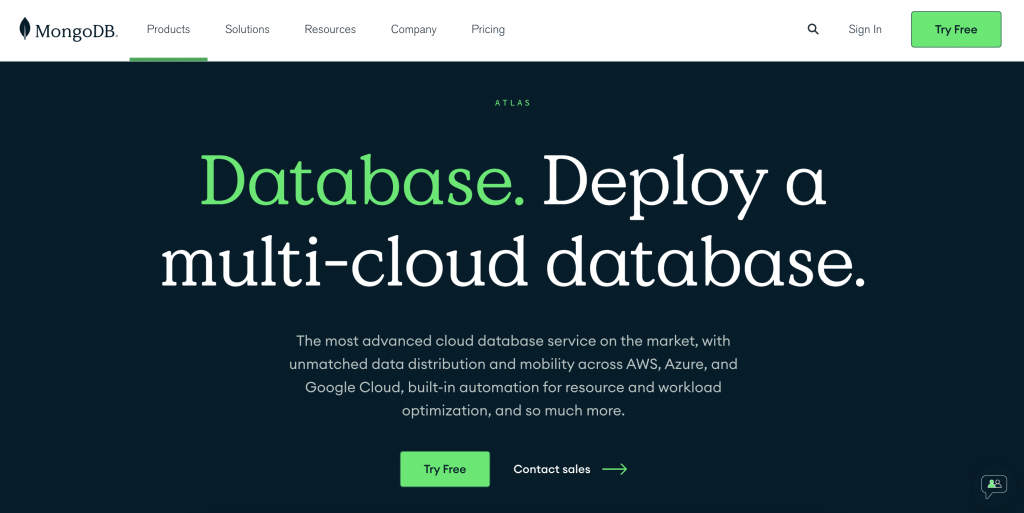
Task: Go to the Pricing page
Action: 488,29
